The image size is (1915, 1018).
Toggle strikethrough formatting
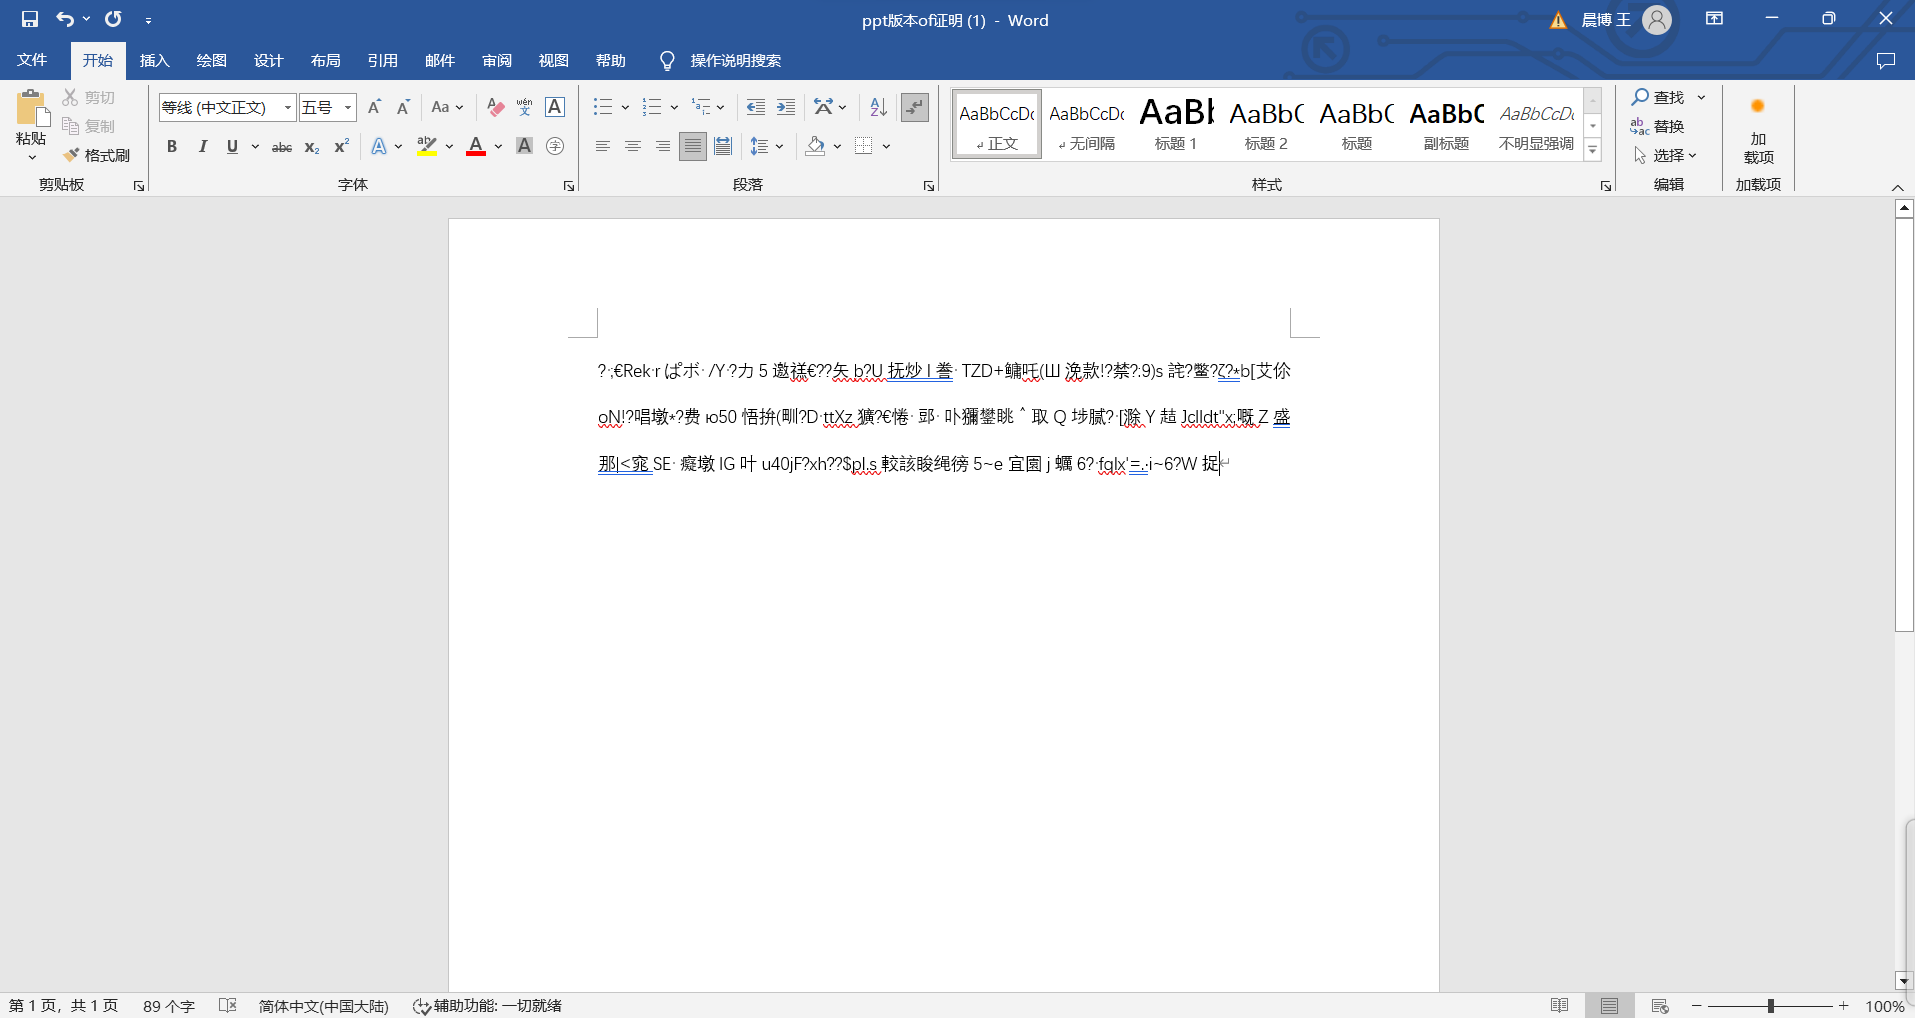(282, 146)
